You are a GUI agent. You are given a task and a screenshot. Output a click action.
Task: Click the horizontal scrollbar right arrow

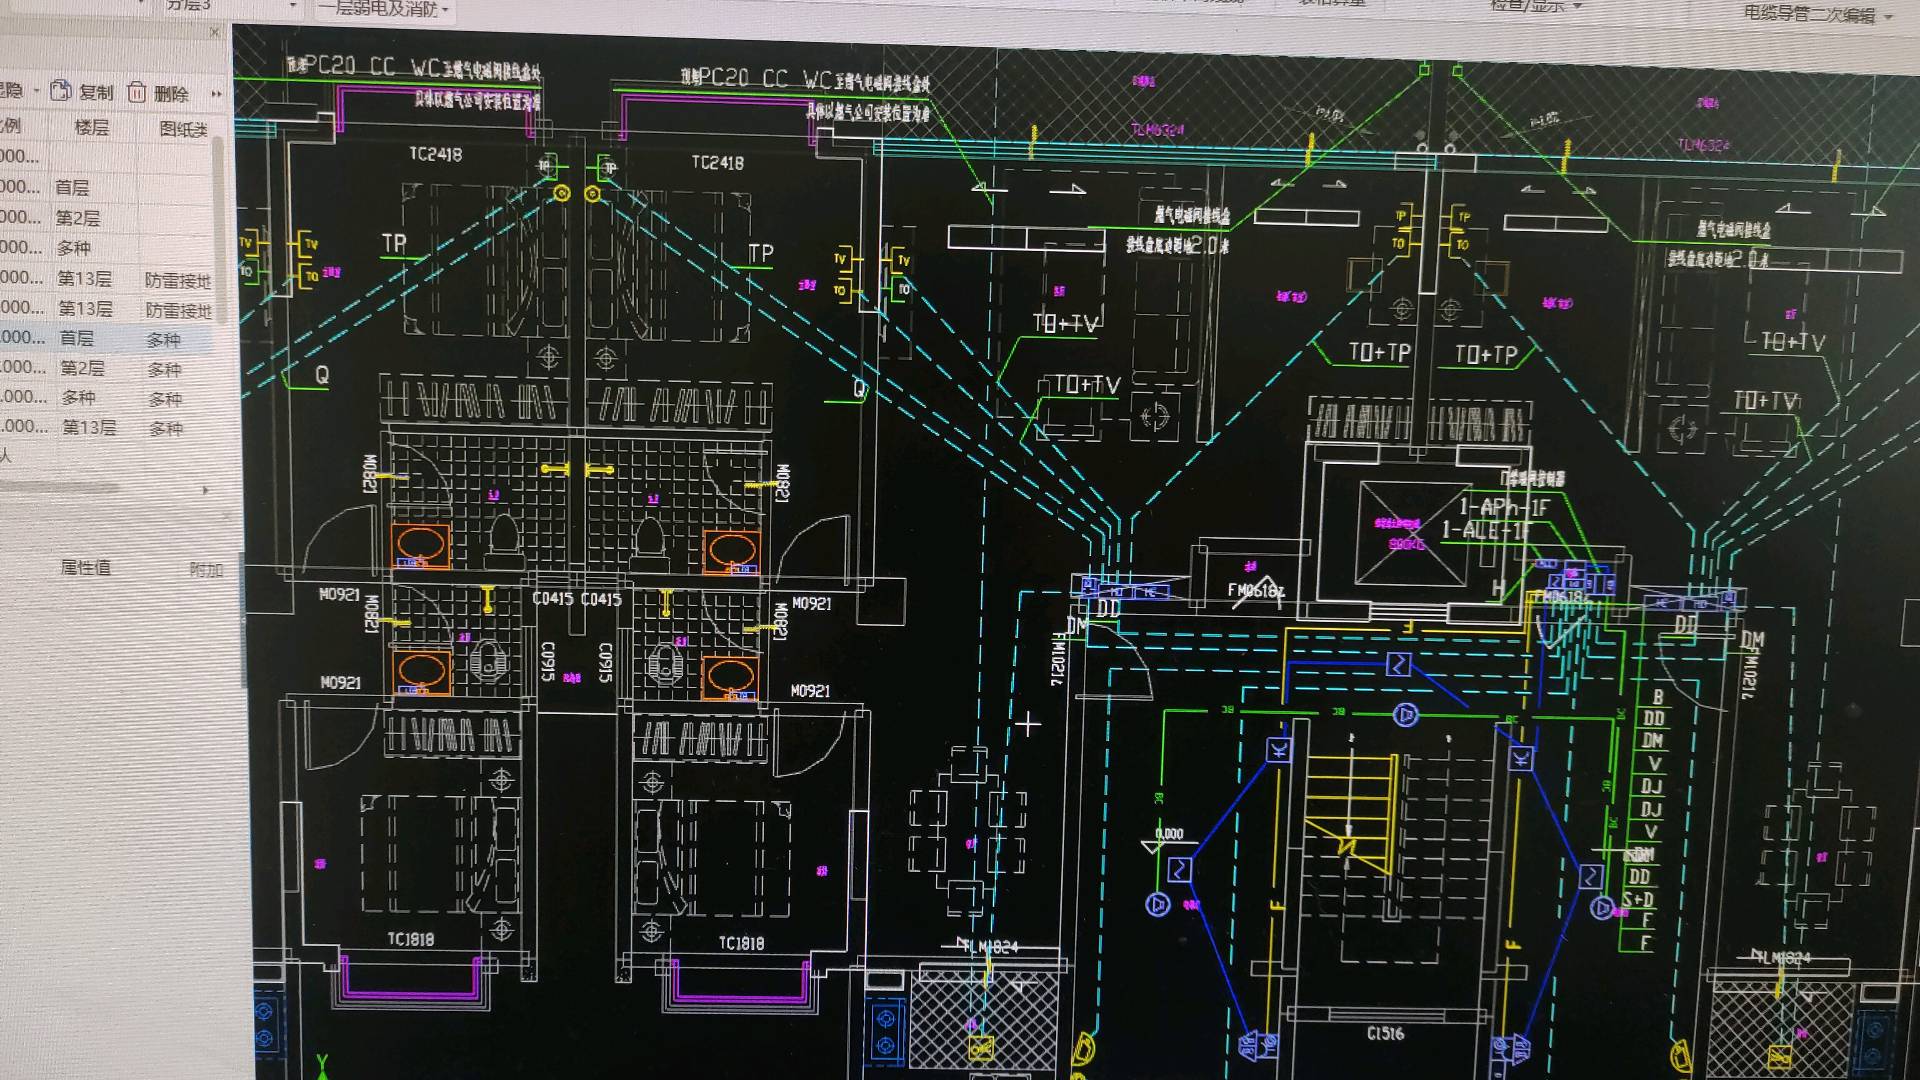pos(206,490)
